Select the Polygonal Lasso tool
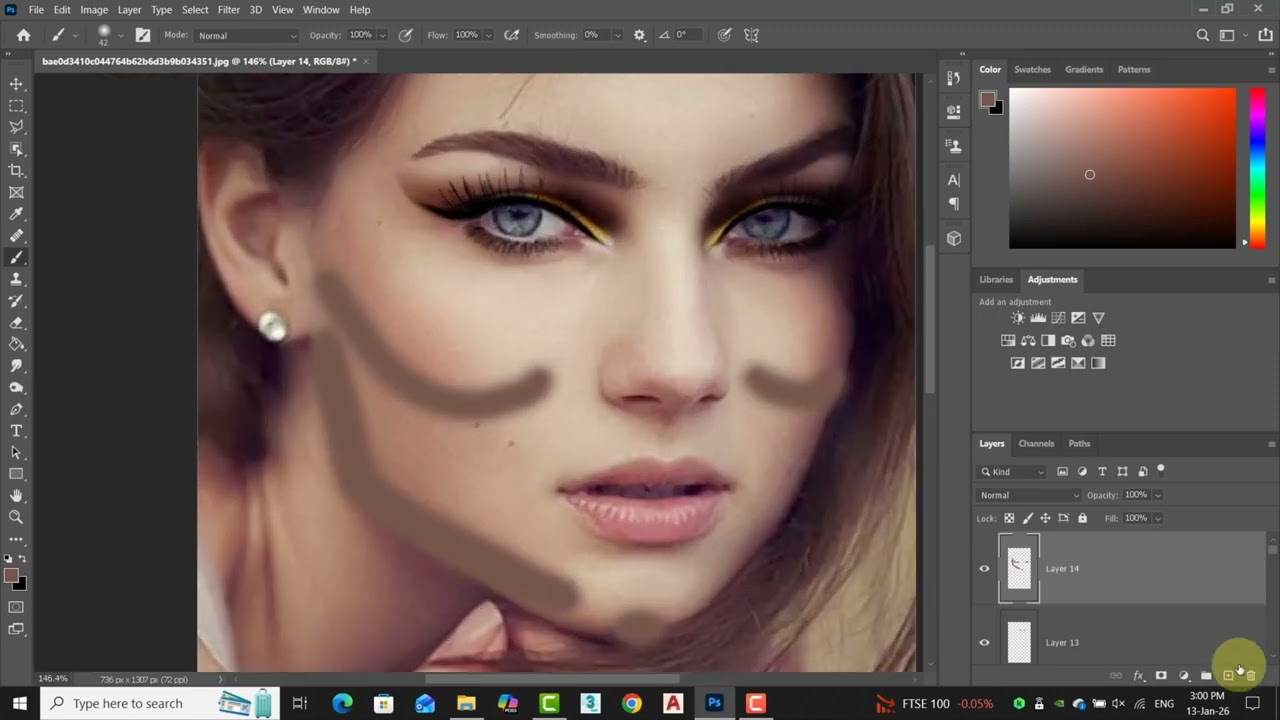 [x=16, y=127]
